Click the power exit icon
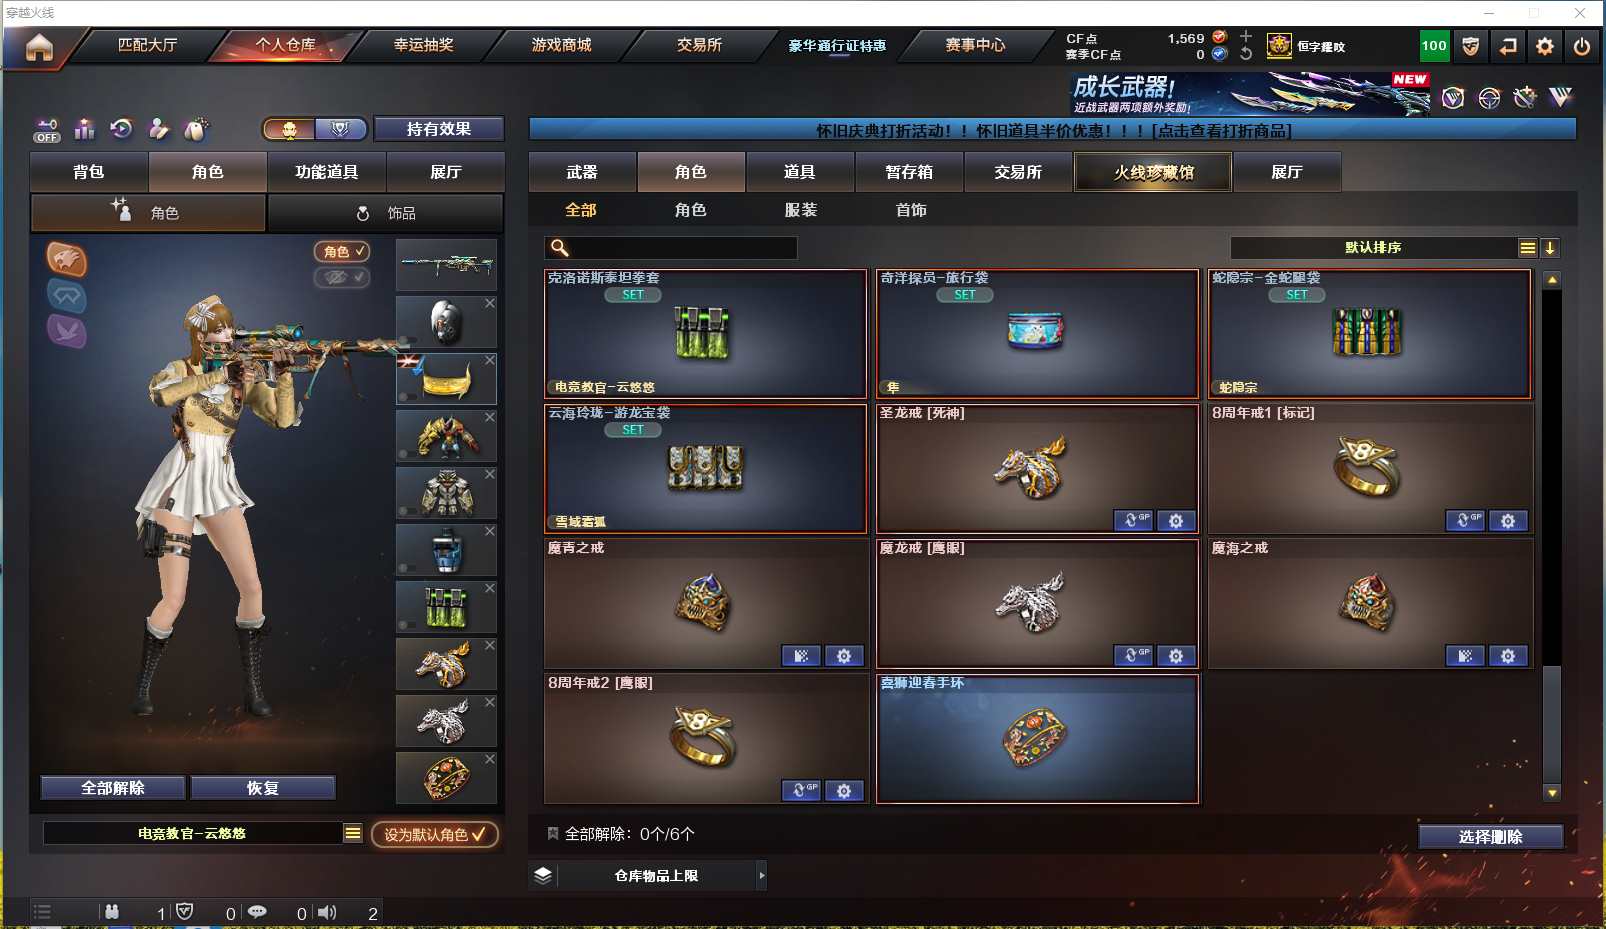Viewport: 1606px width, 929px height. point(1581,46)
